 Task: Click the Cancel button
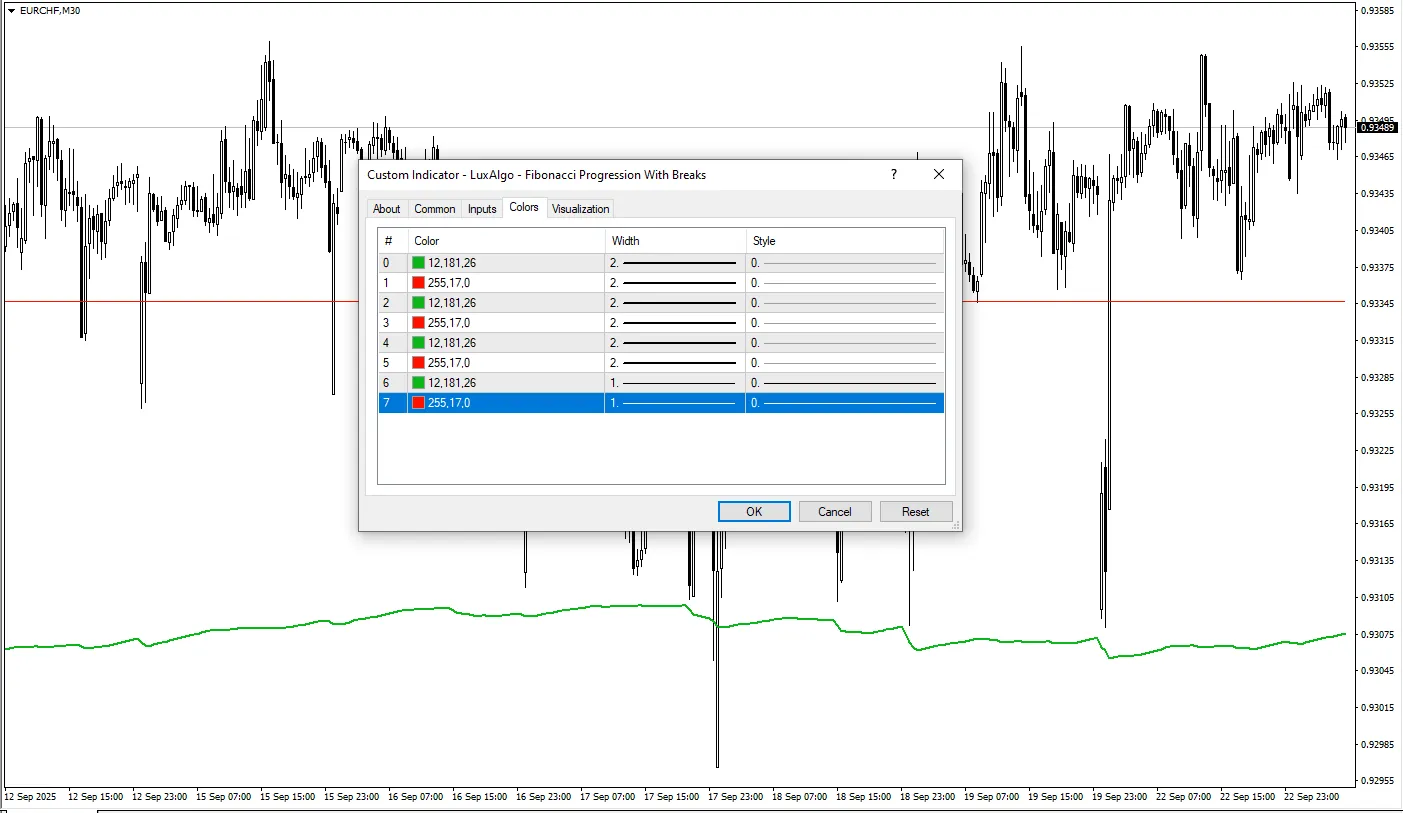[834, 512]
